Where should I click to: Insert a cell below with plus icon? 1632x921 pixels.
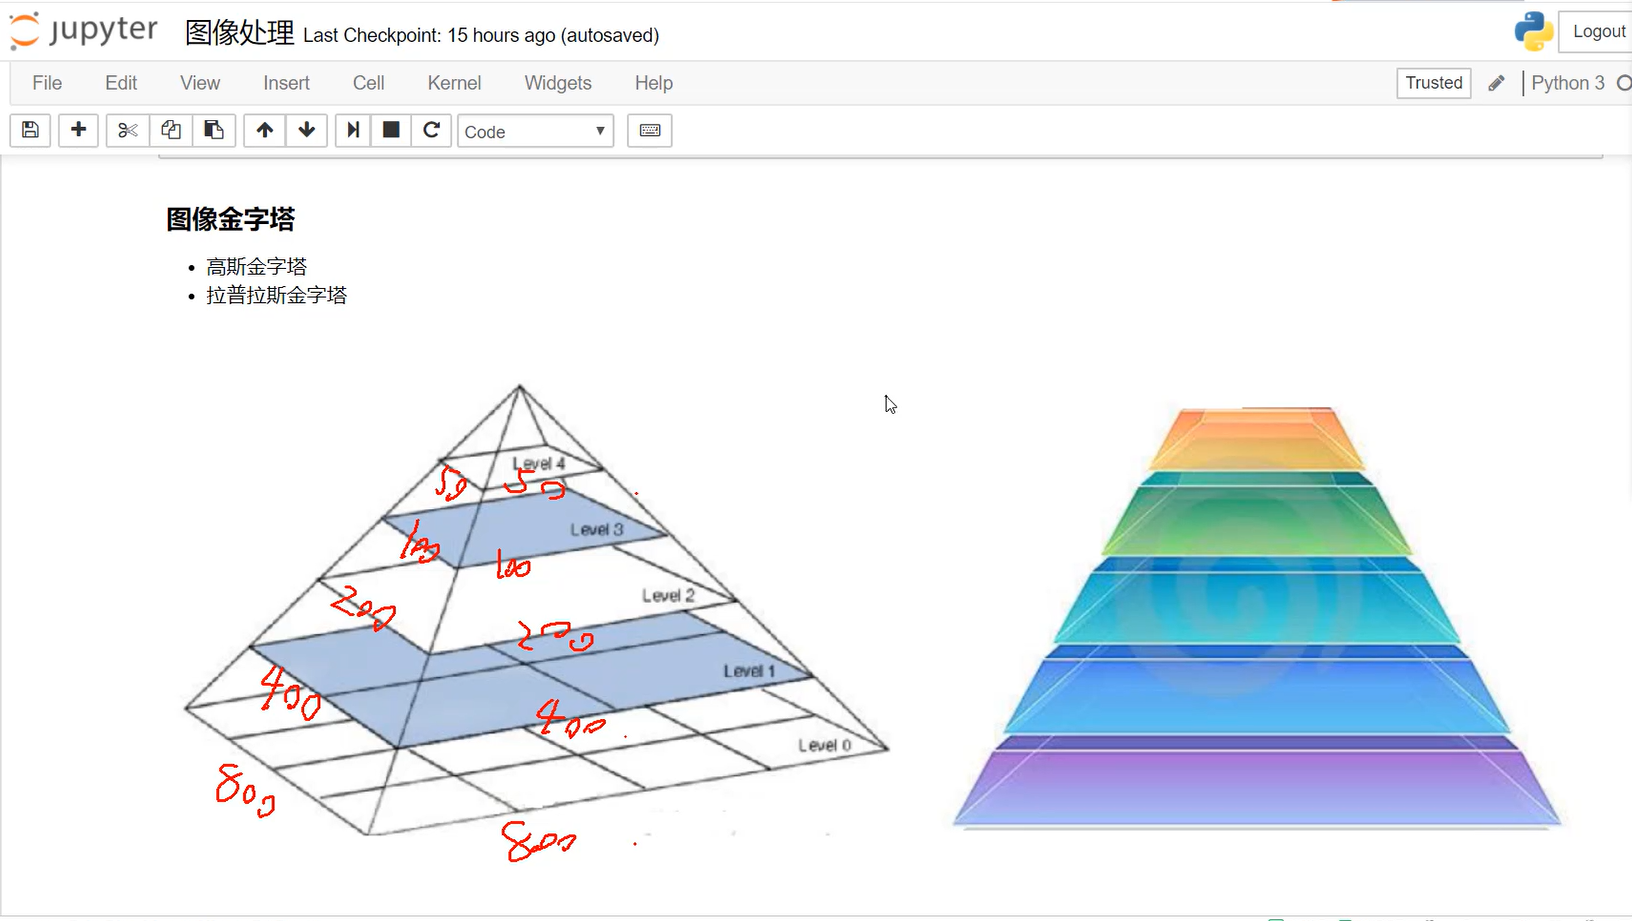(78, 130)
